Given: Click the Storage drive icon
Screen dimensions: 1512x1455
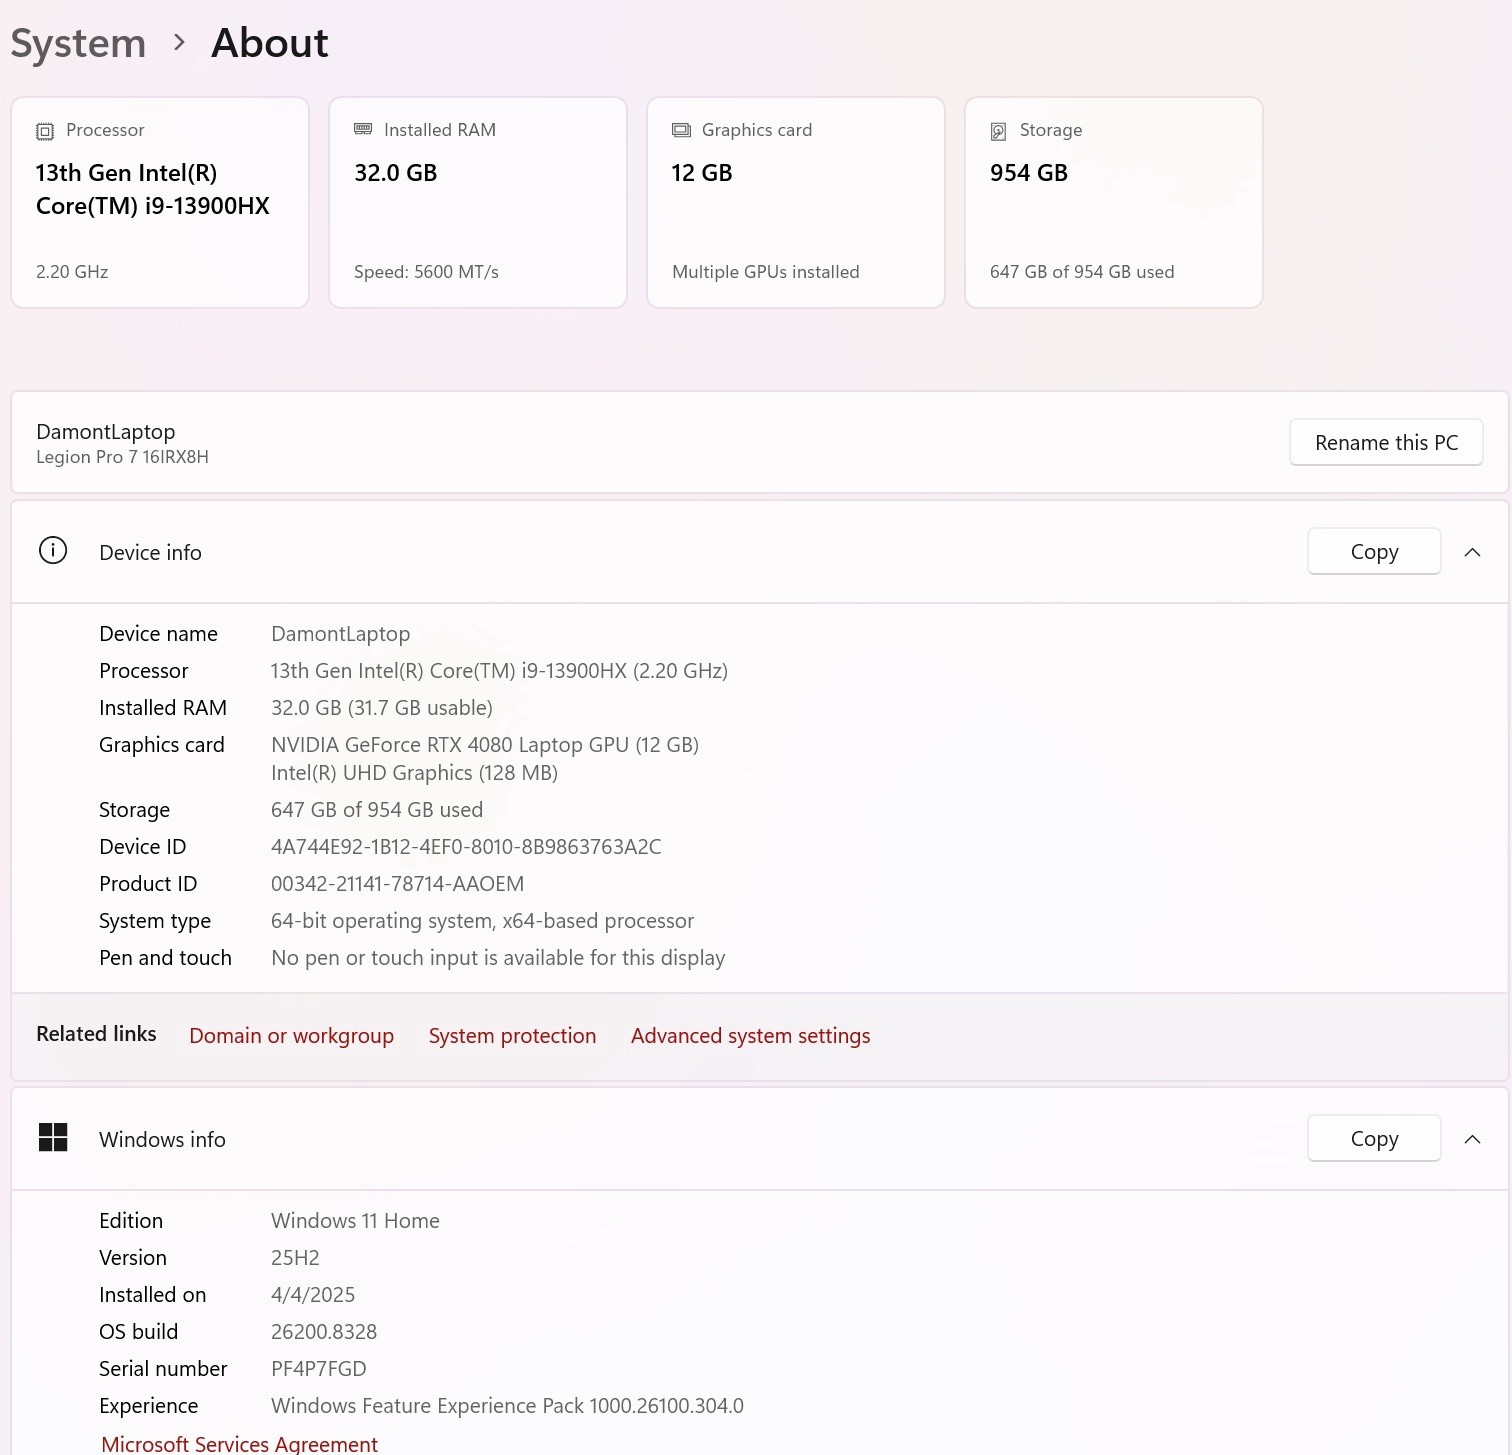Looking at the screenshot, I should 998,131.
